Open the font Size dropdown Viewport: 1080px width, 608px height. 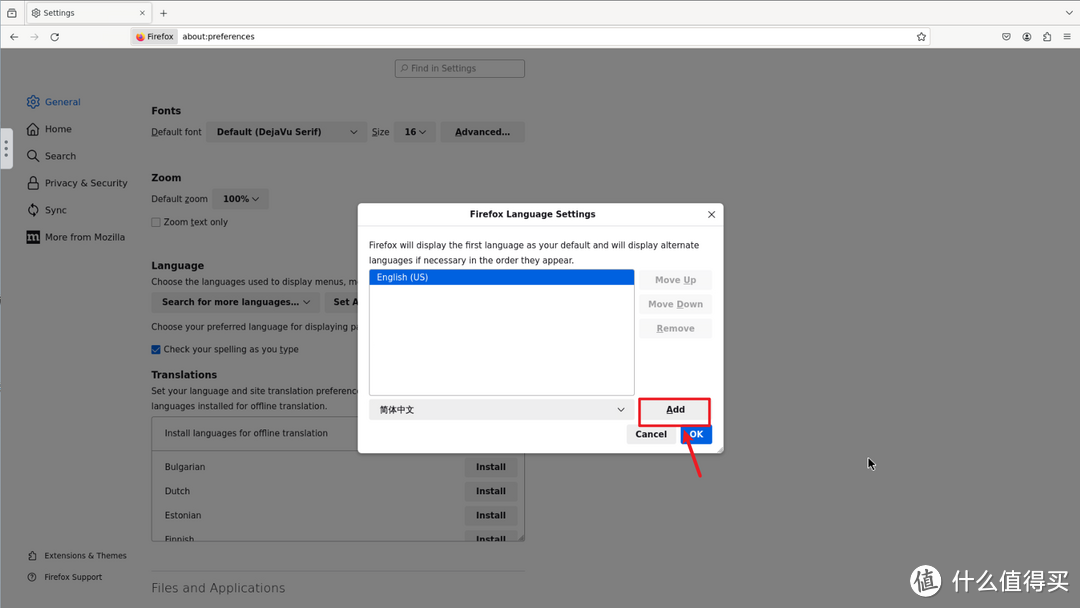click(415, 132)
